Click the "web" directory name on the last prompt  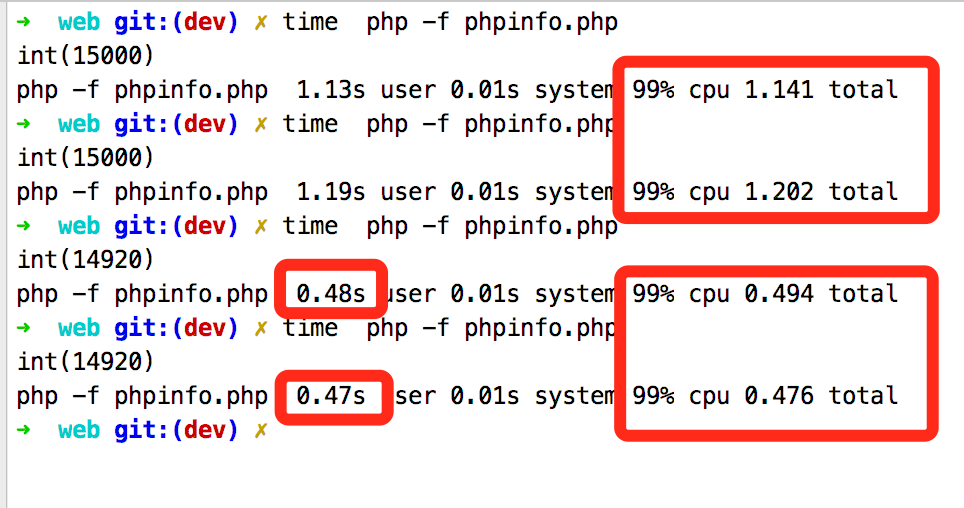pos(79,430)
